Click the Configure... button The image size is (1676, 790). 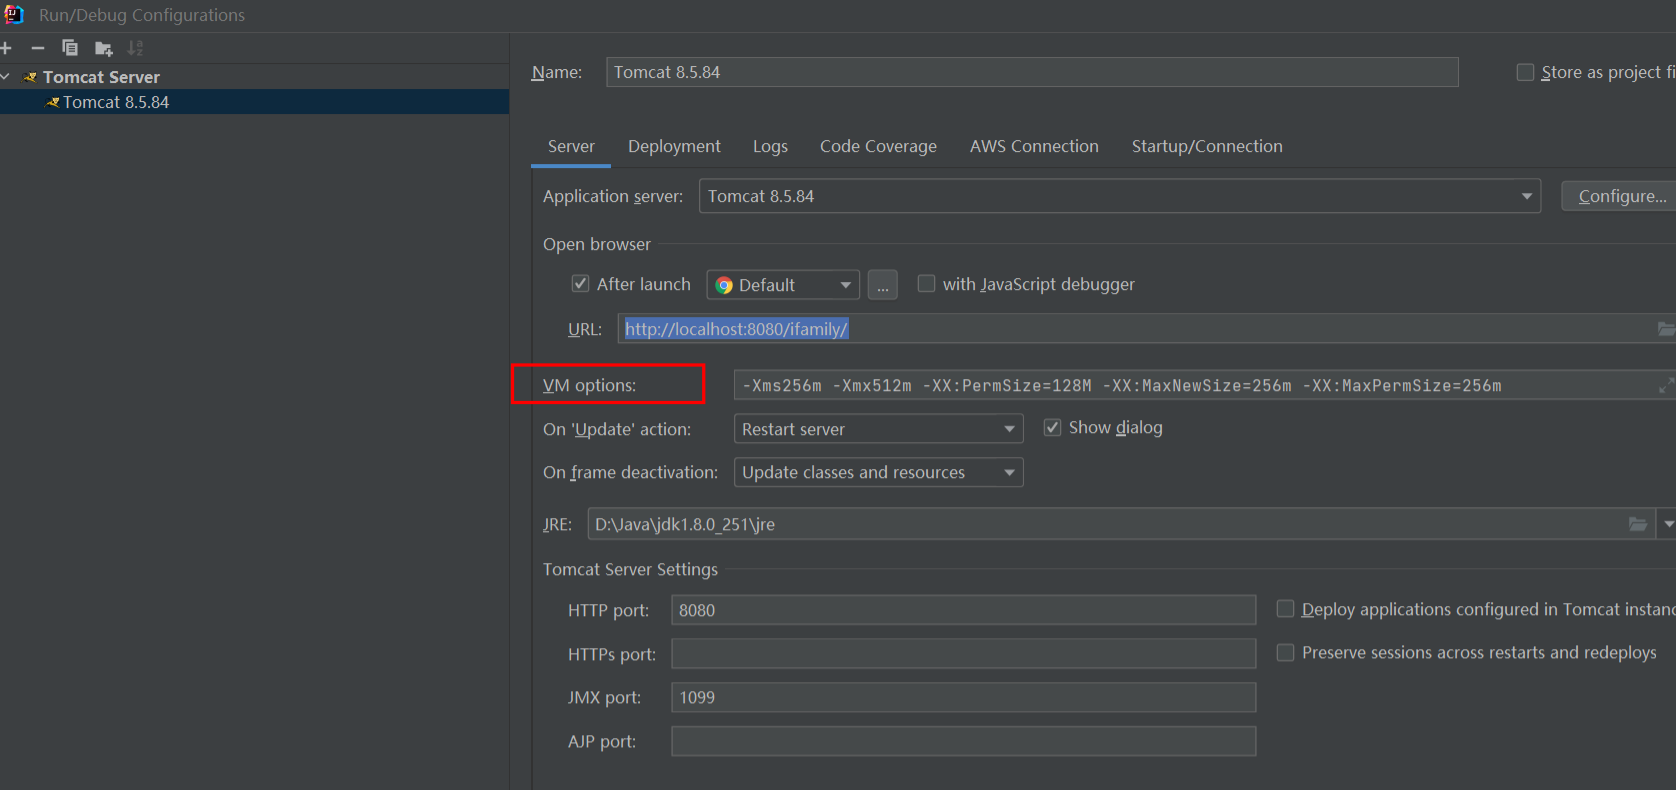(1621, 196)
